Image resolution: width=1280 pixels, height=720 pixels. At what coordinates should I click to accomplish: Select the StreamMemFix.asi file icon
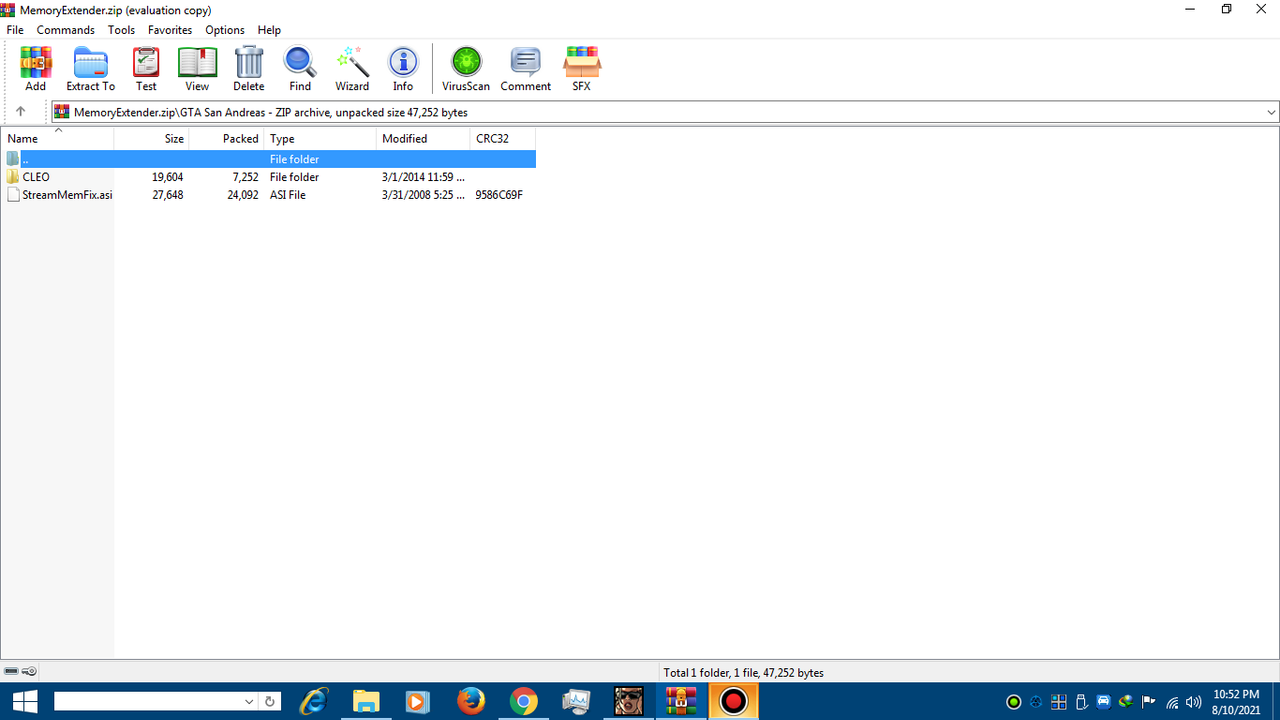point(13,195)
